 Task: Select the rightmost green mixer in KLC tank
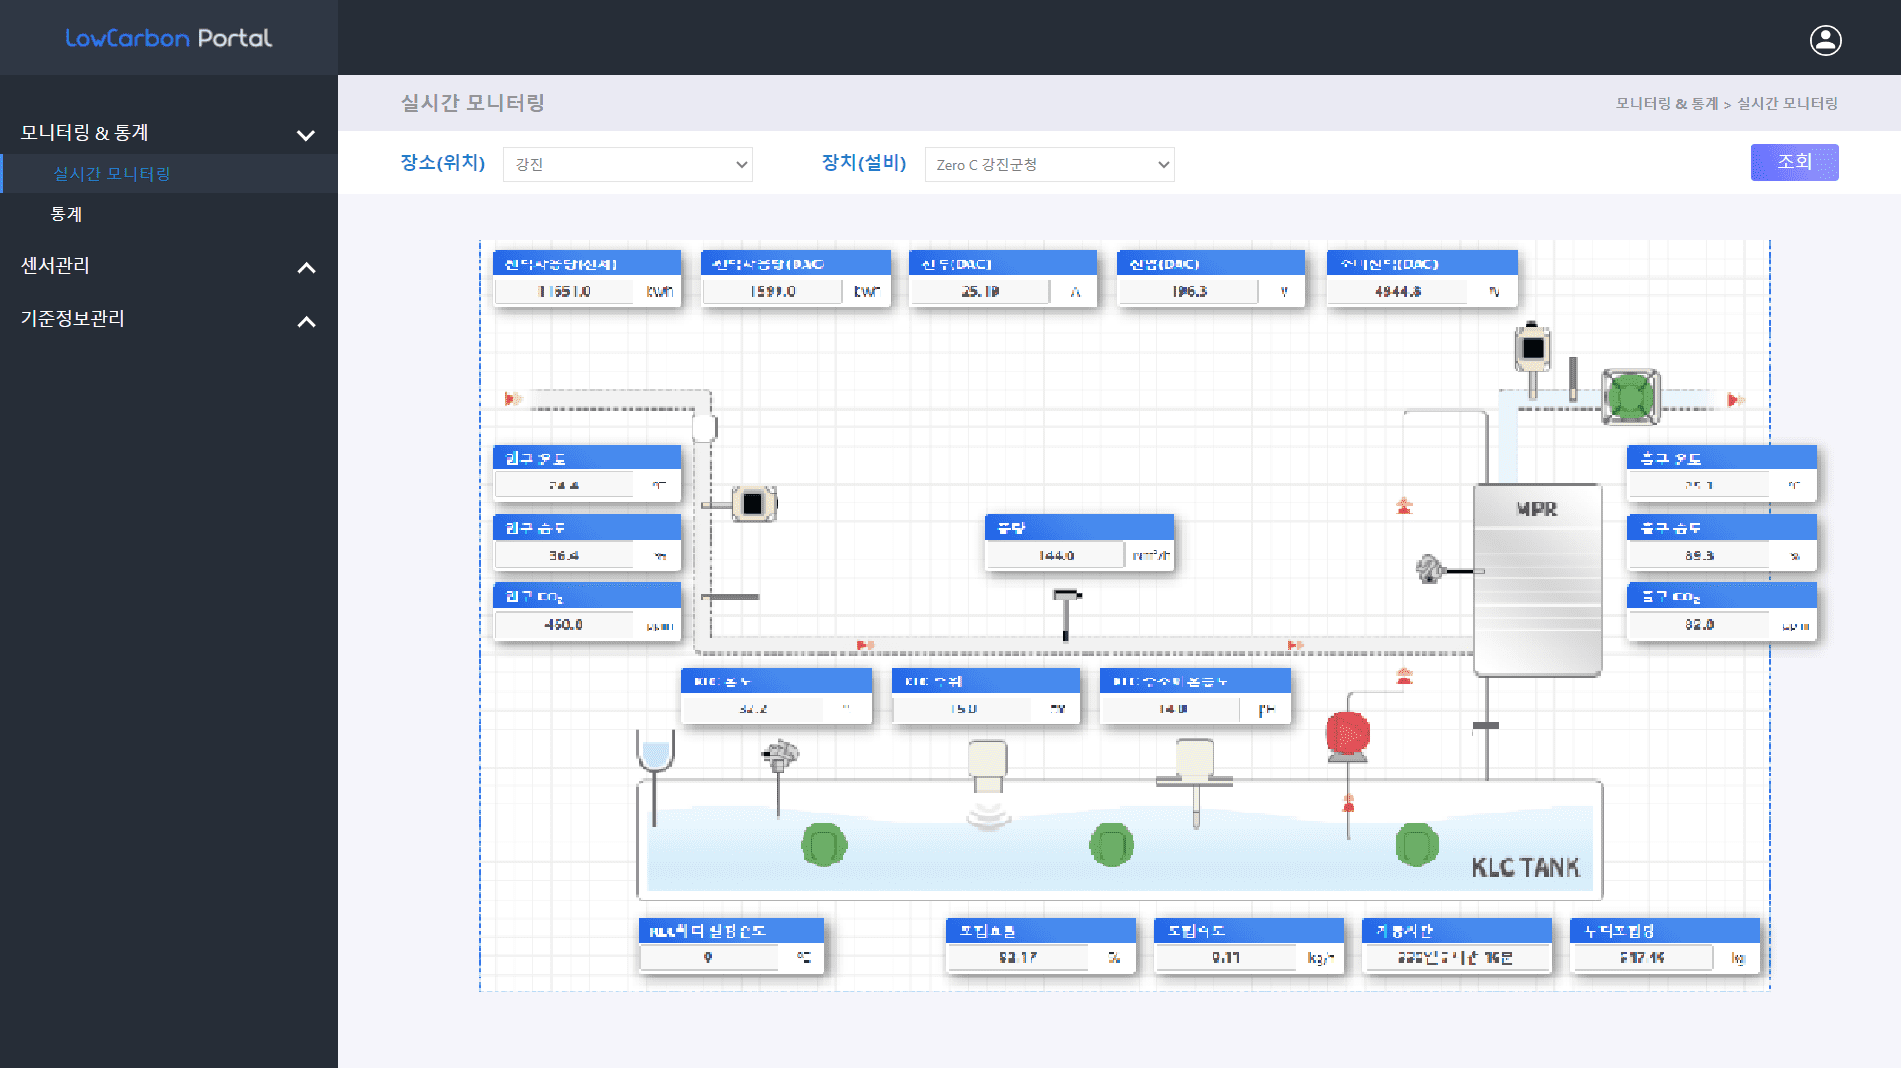point(1416,845)
